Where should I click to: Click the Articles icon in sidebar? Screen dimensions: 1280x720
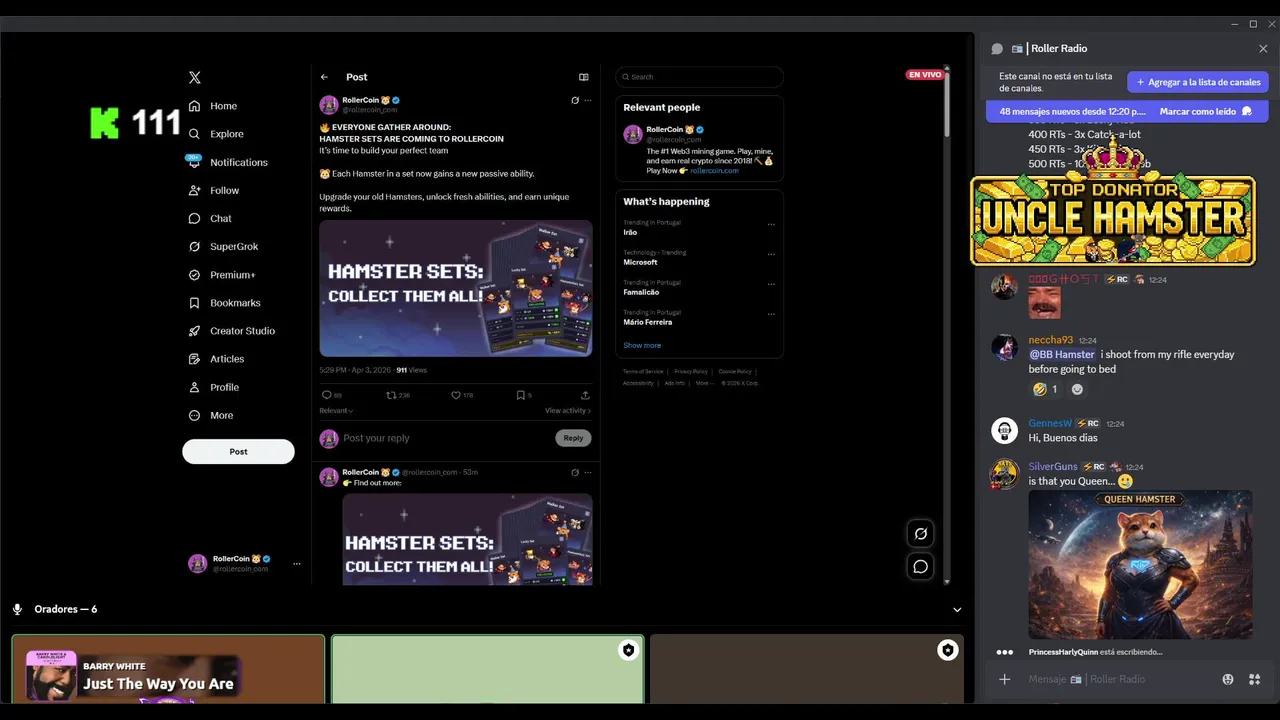pyautogui.click(x=195, y=359)
